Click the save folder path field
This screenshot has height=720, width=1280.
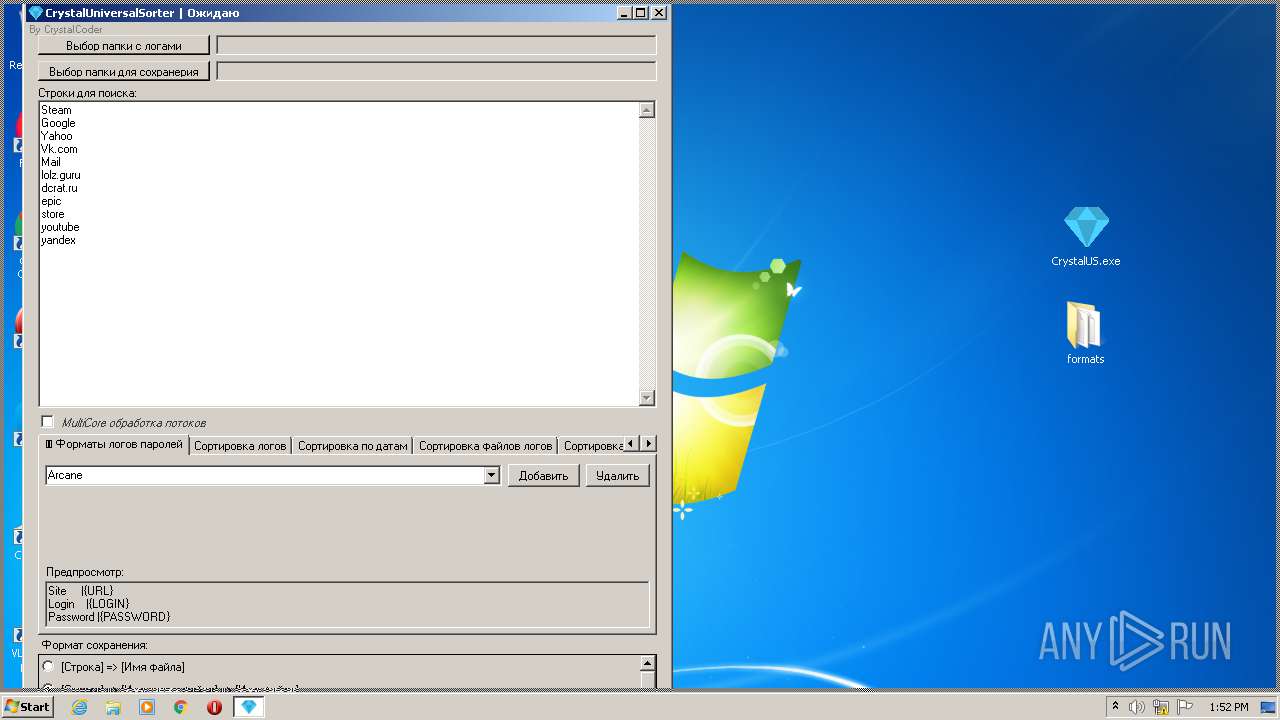[436, 71]
